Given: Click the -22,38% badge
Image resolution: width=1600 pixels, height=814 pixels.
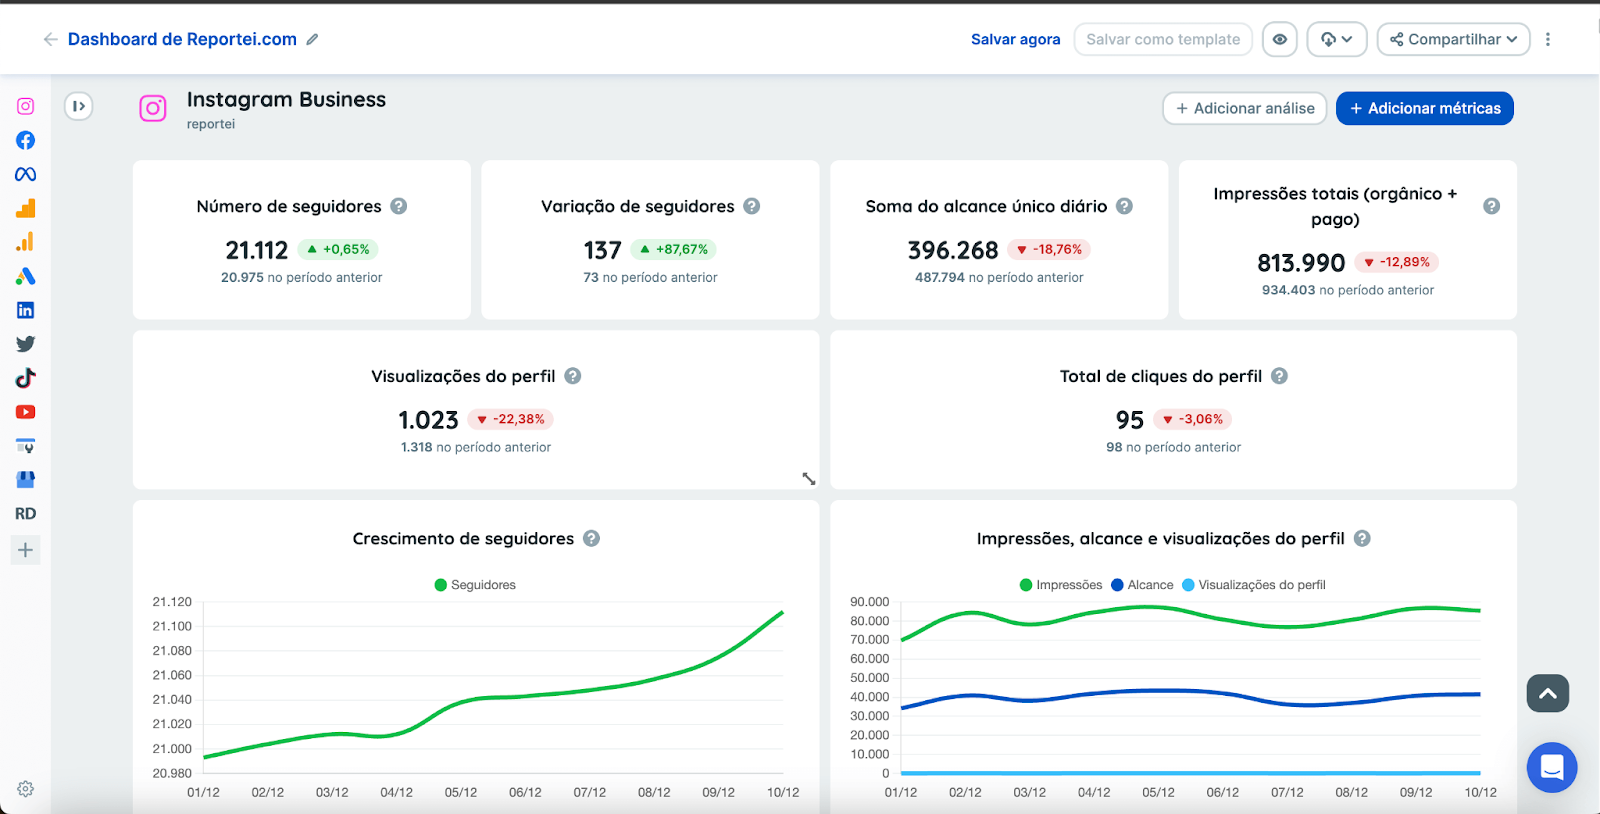Looking at the screenshot, I should (511, 419).
